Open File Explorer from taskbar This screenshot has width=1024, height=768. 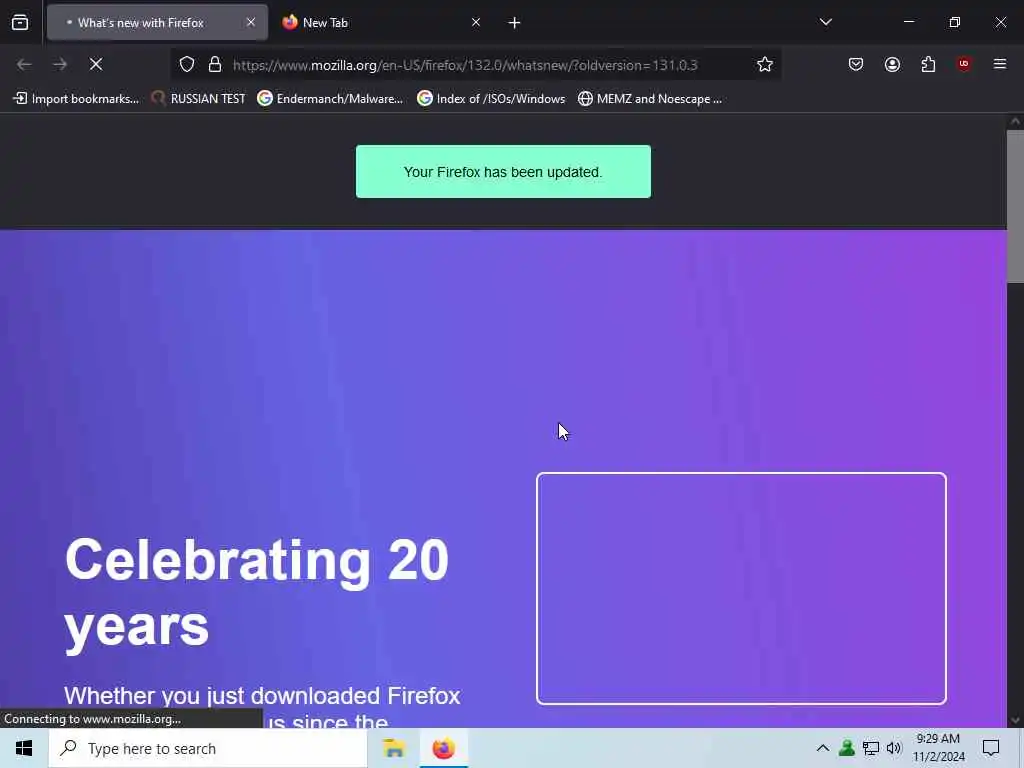coord(394,748)
